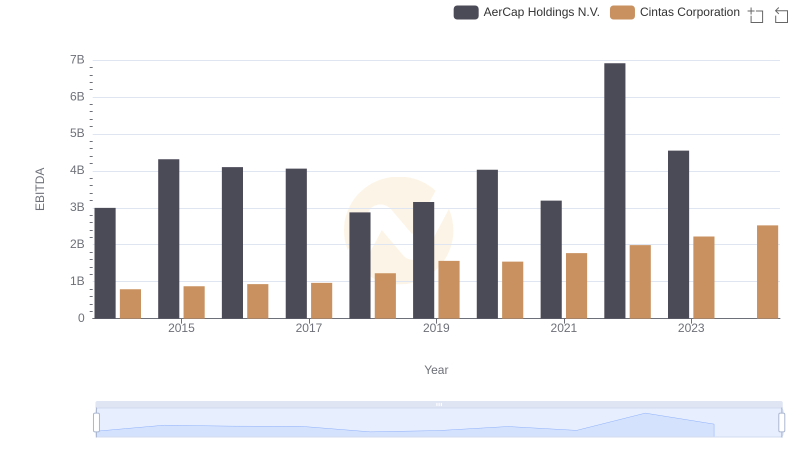
Task: Click the Cintas bar for 2021
Action: pyautogui.click(x=577, y=286)
